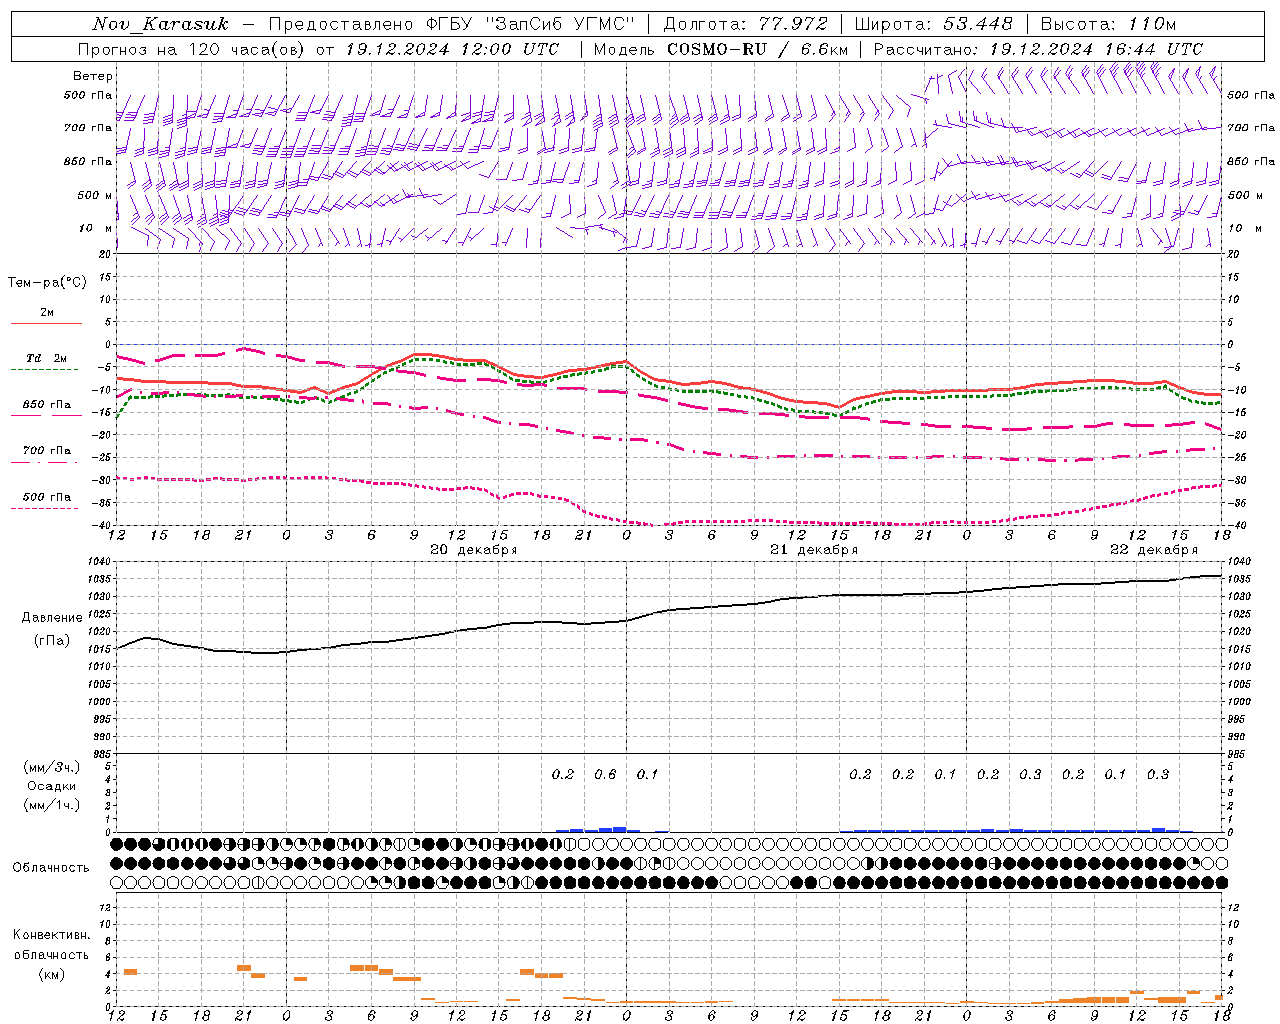The height and width of the screenshot is (1024, 1280).
Task: Select the 'Модель COSMO-RU / 6.6км' label
Action: (x=720, y=49)
